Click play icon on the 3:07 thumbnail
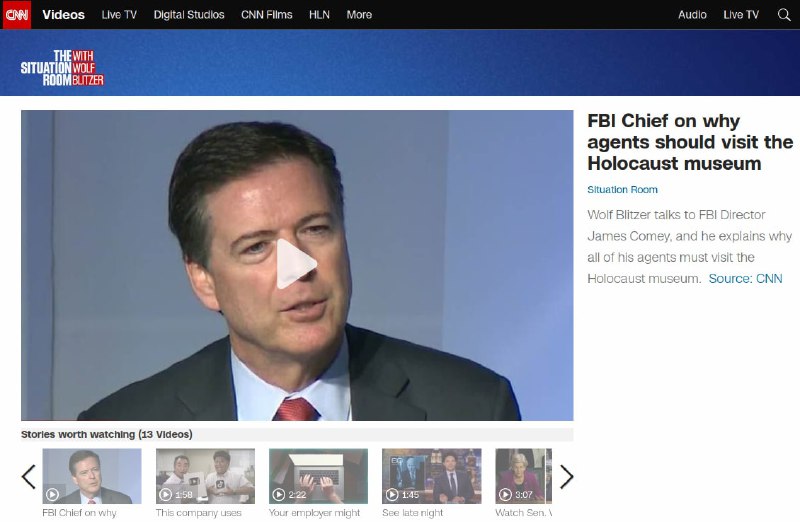 pyautogui.click(x=505, y=494)
